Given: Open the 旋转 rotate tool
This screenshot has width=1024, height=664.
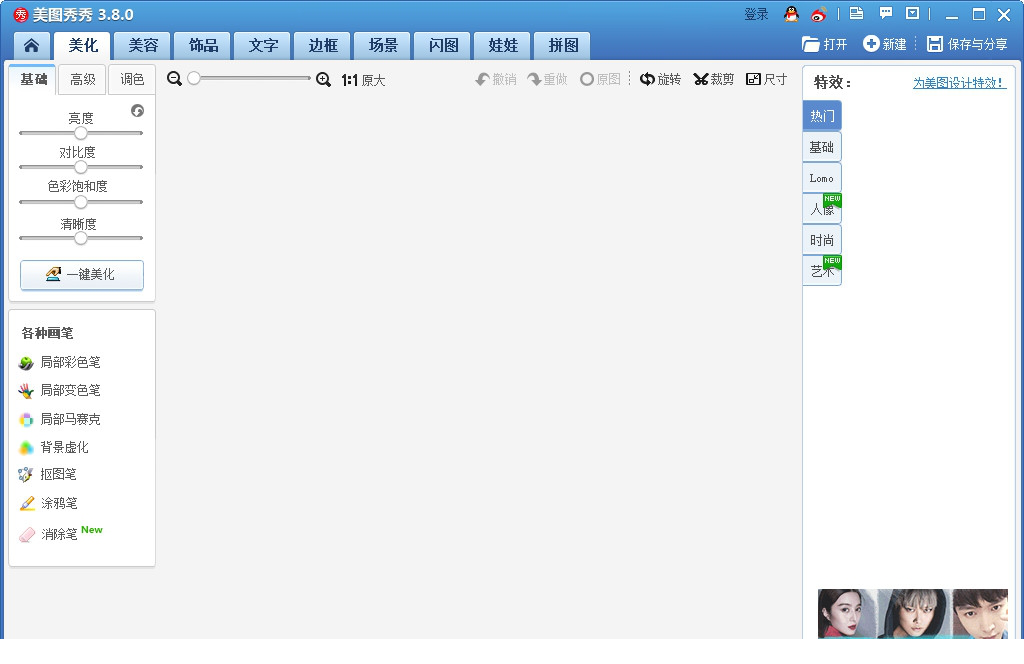Looking at the screenshot, I should 660,79.
